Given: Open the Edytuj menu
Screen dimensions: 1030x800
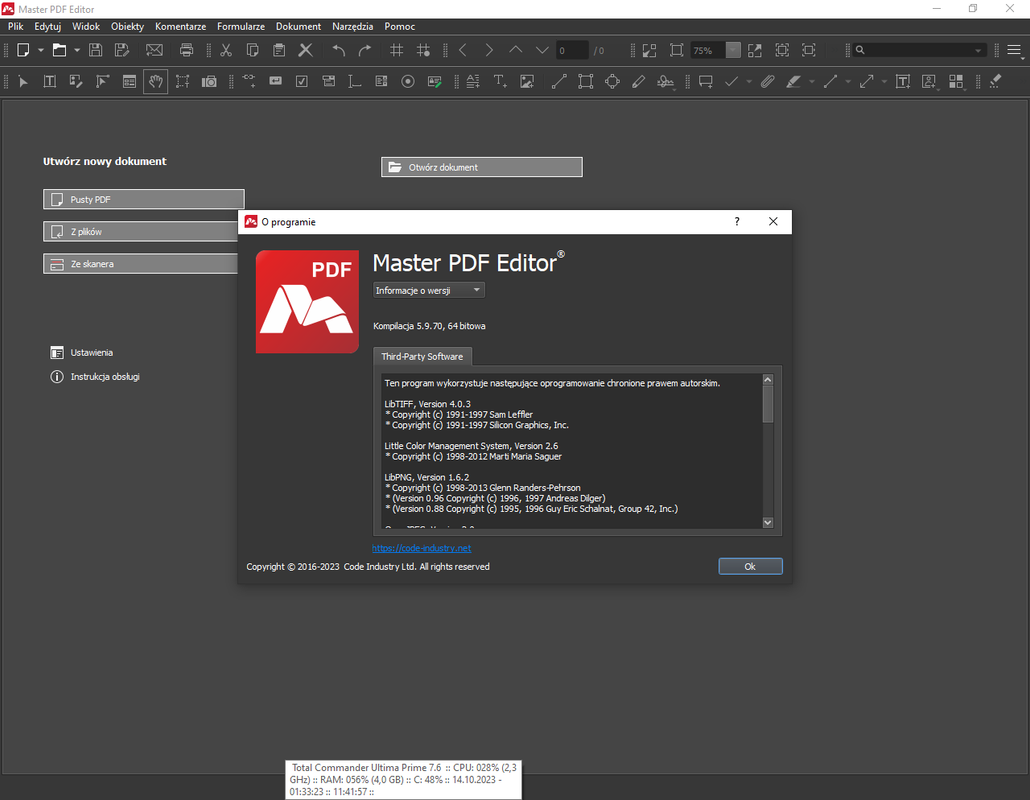Looking at the screenshot, I should pyautogui.click(x=47, y=26).
